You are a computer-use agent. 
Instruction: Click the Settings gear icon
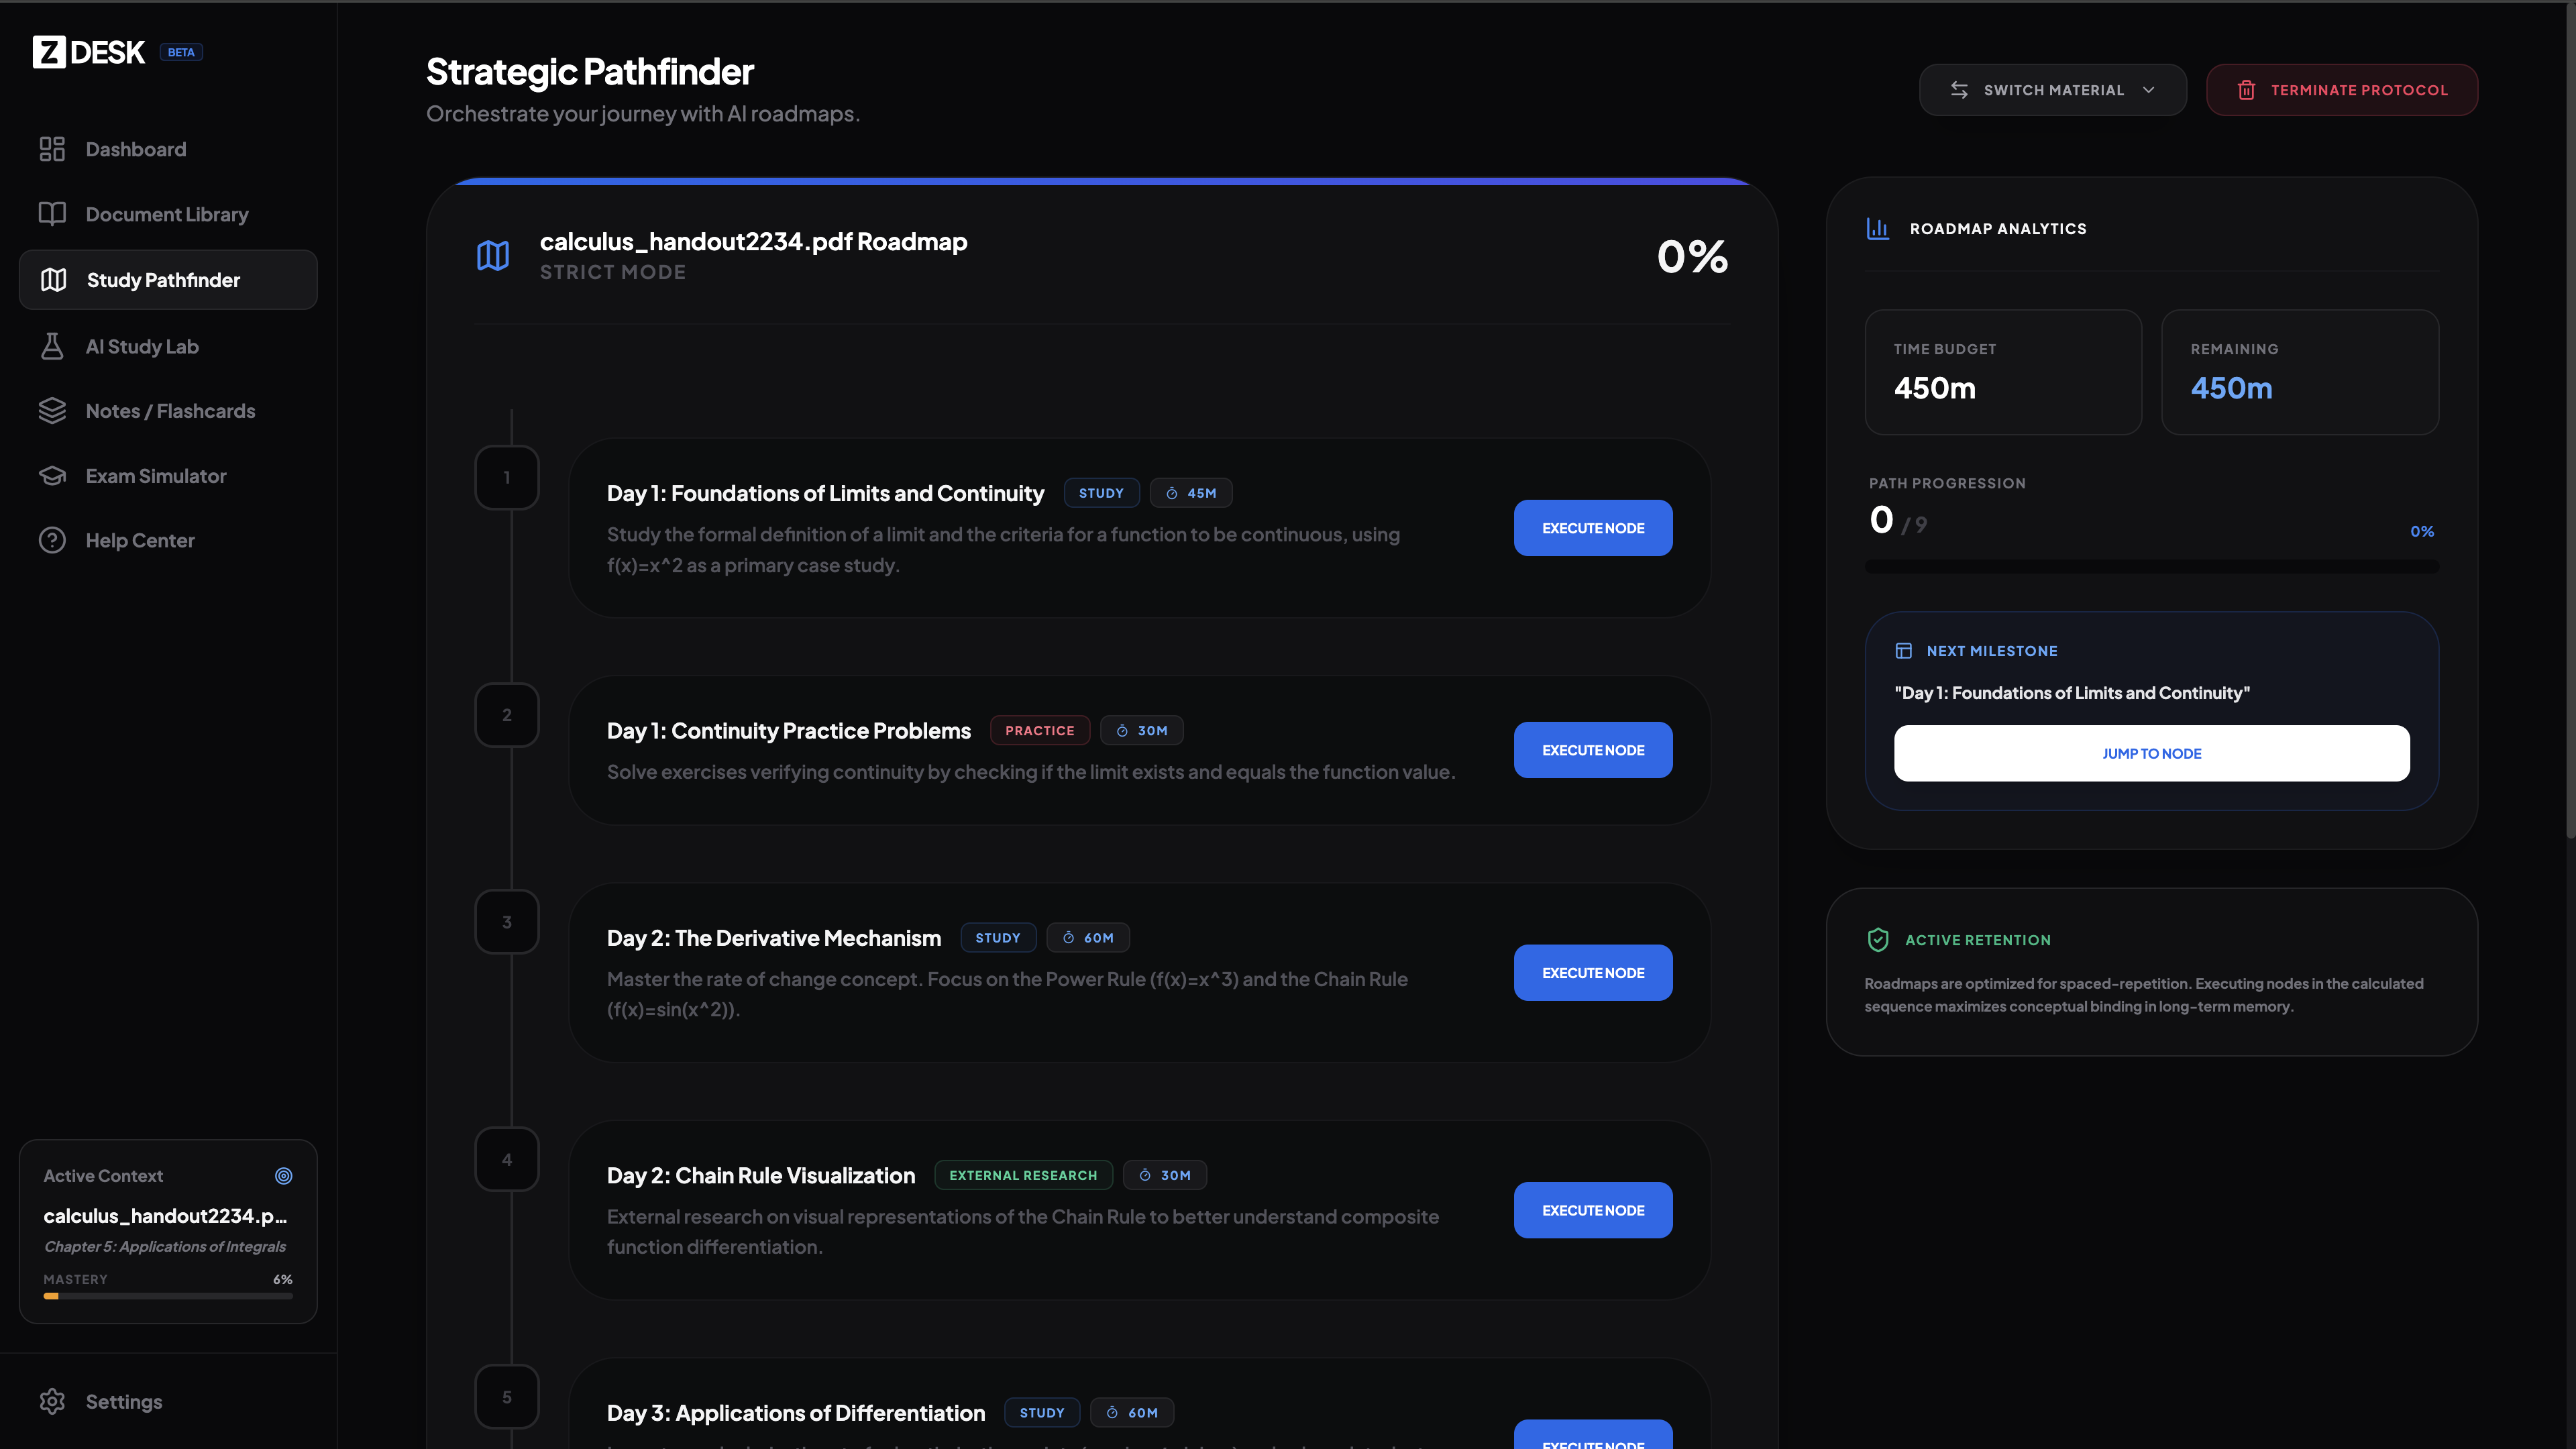[52, 1401]
